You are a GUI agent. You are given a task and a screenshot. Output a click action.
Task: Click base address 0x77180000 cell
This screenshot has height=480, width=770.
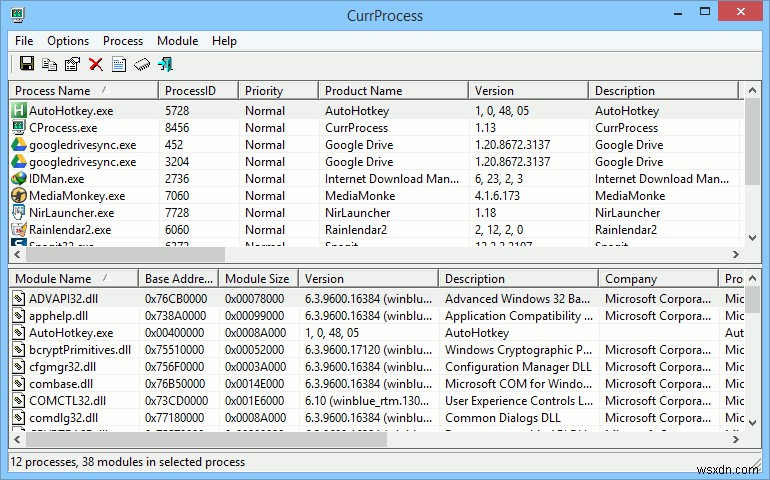pos(174,418)
